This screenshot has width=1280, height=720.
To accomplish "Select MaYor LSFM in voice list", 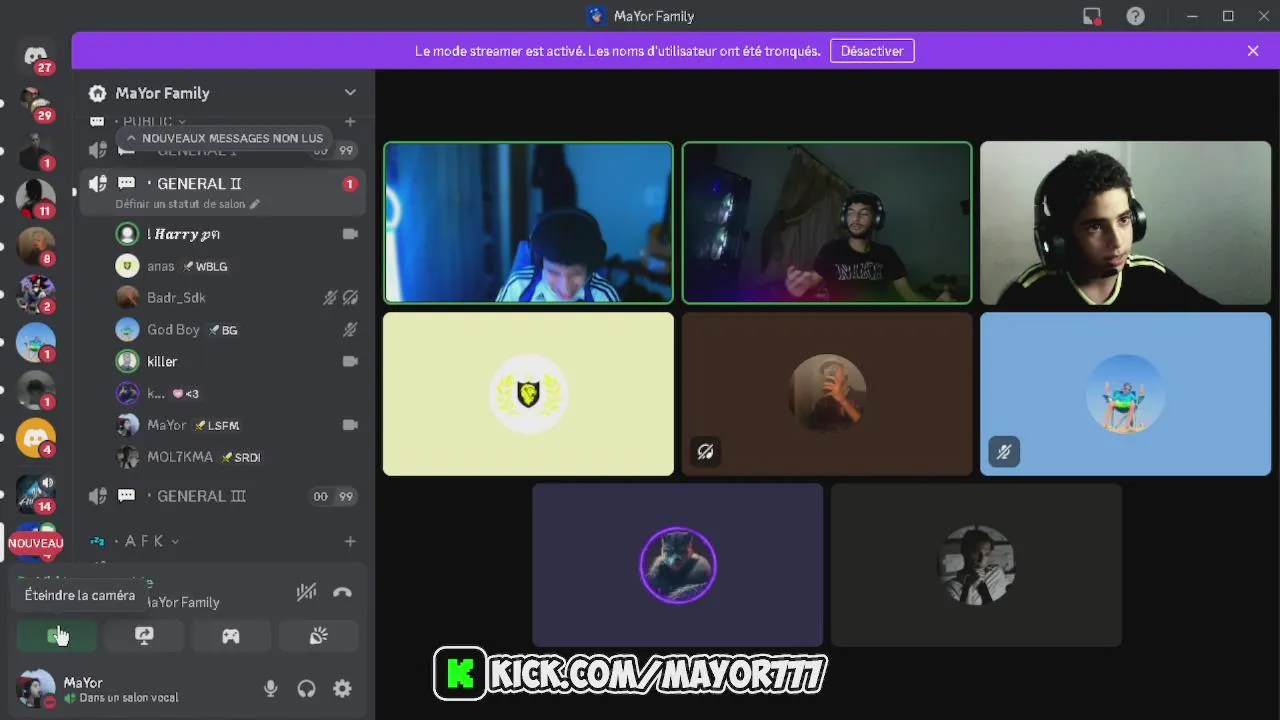I will pyautogui.click(x=236, y=425).
